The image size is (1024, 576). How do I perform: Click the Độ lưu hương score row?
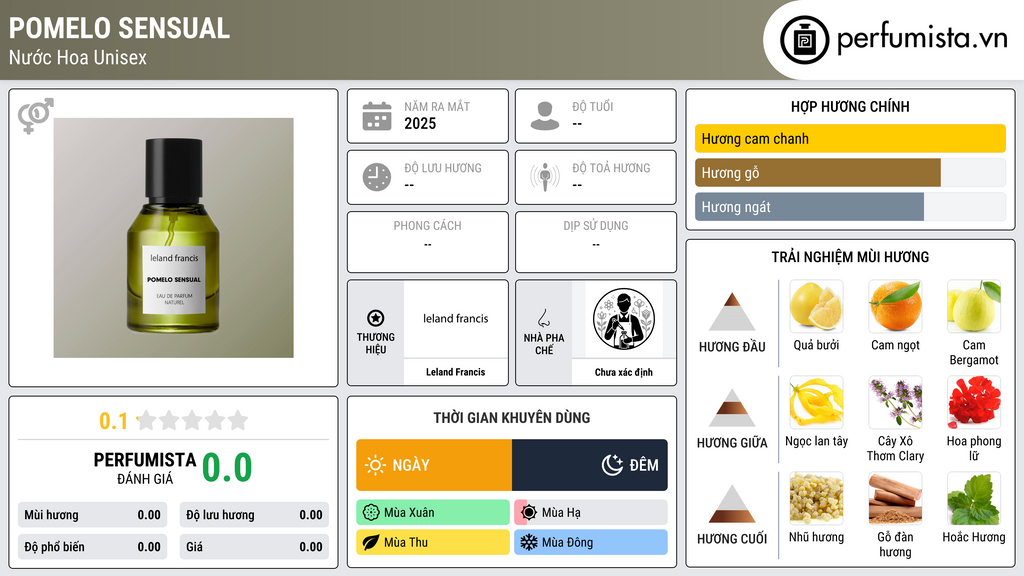(x=254, y=515)
